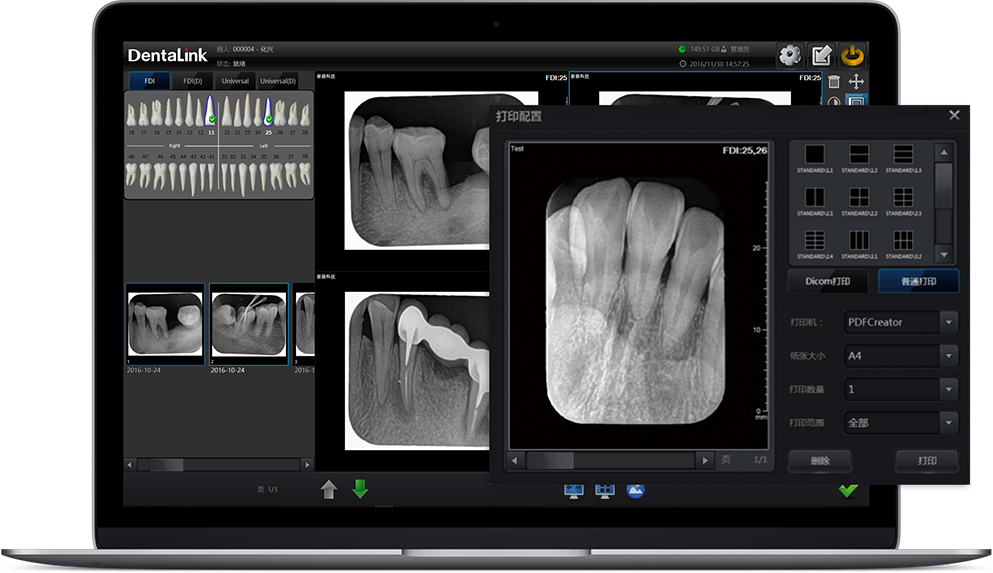
Task: Close the 打印配置 print dialog
Action: click(x=954, y=115)
